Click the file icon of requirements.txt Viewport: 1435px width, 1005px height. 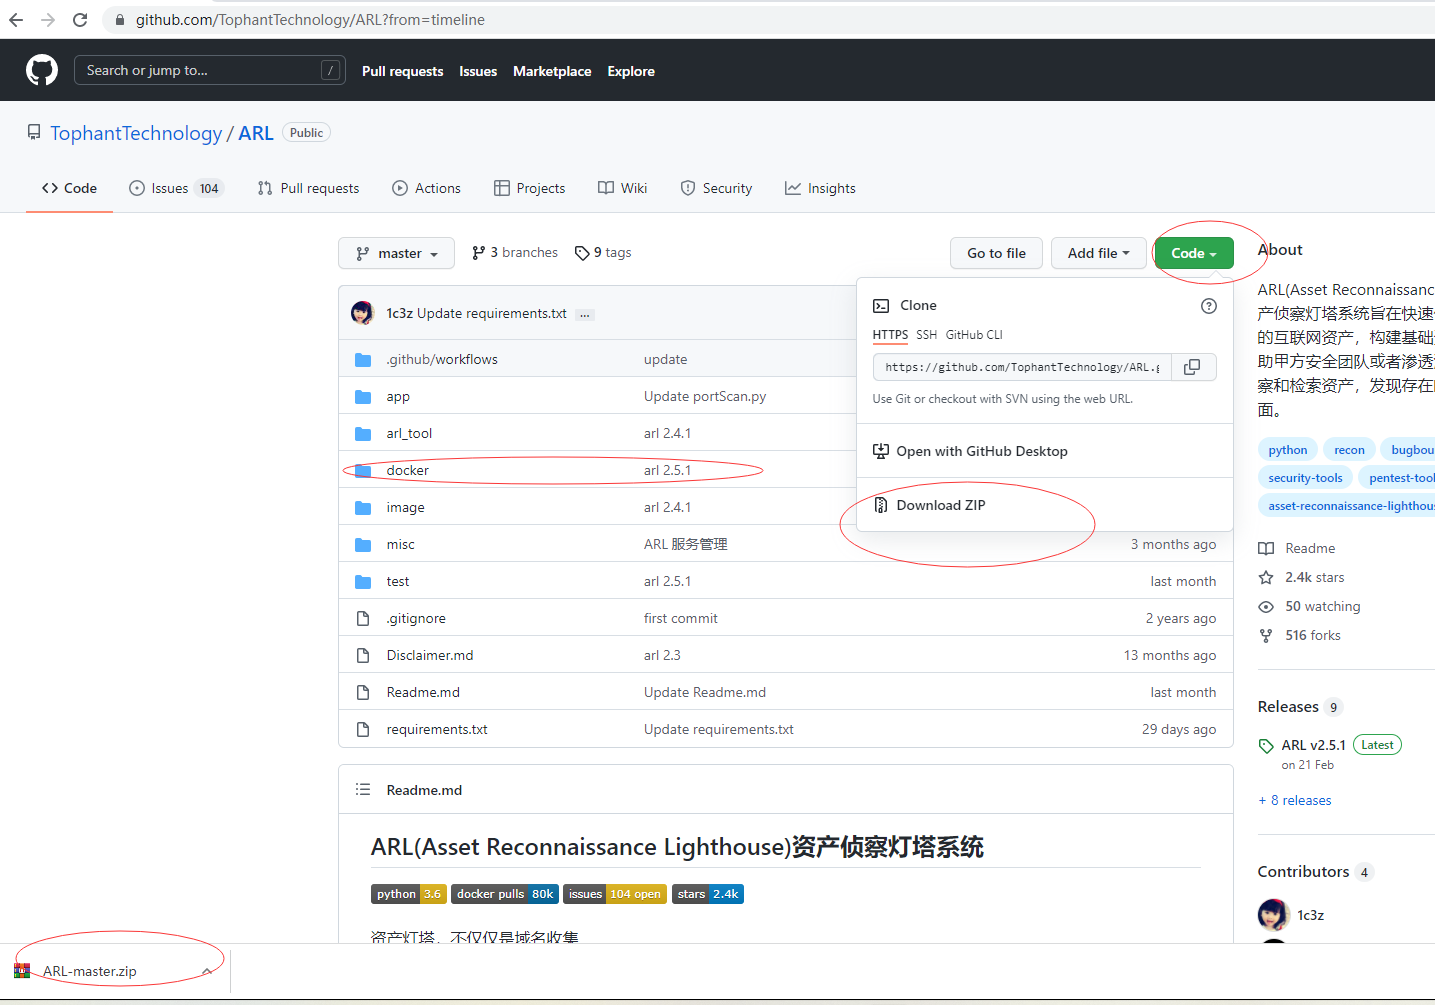tap(363, 730)
